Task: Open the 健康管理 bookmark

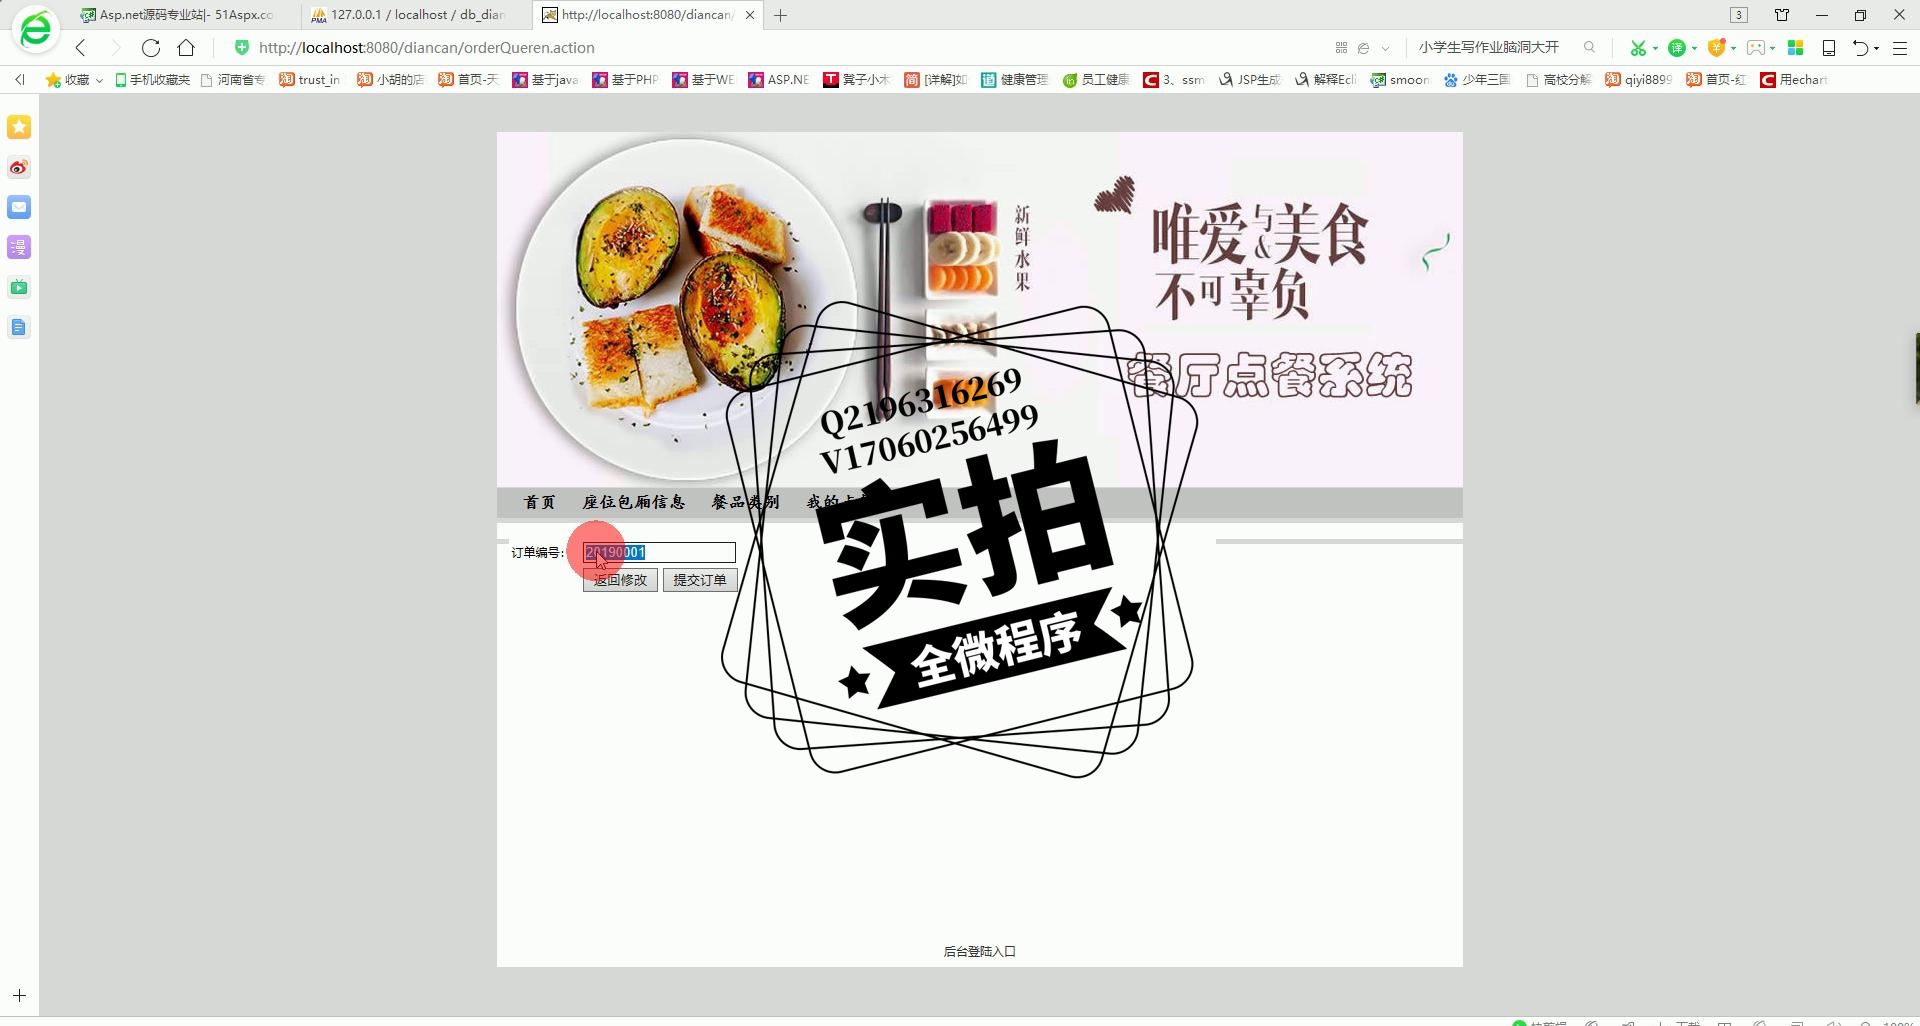Action: click(x=1015, y=79)
